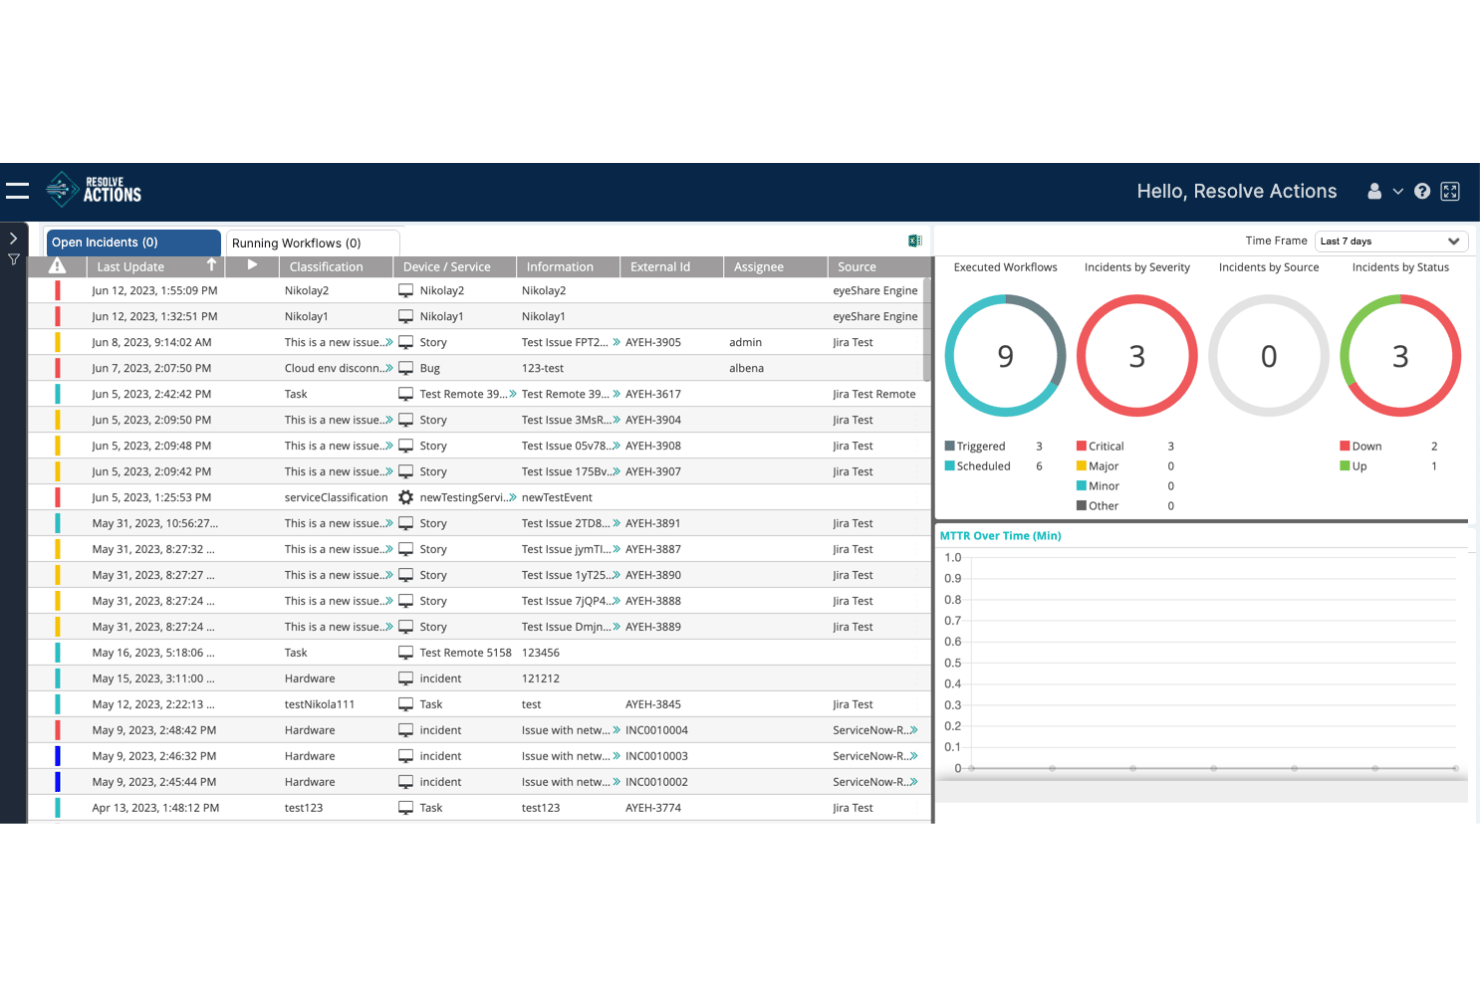The width and height of the screenshot is (1480, 987).
Task: Select the AYEH-3774 external id cell
Action: (x=653, y=808)
